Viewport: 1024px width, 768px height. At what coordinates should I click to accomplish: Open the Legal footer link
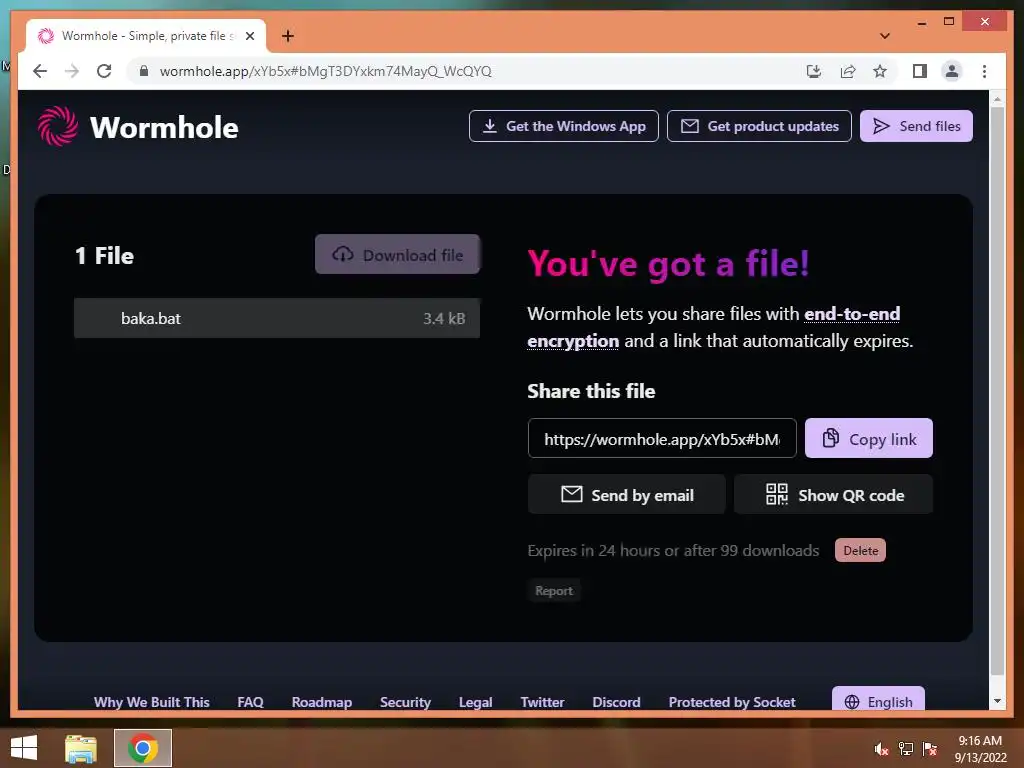[475, 702]
